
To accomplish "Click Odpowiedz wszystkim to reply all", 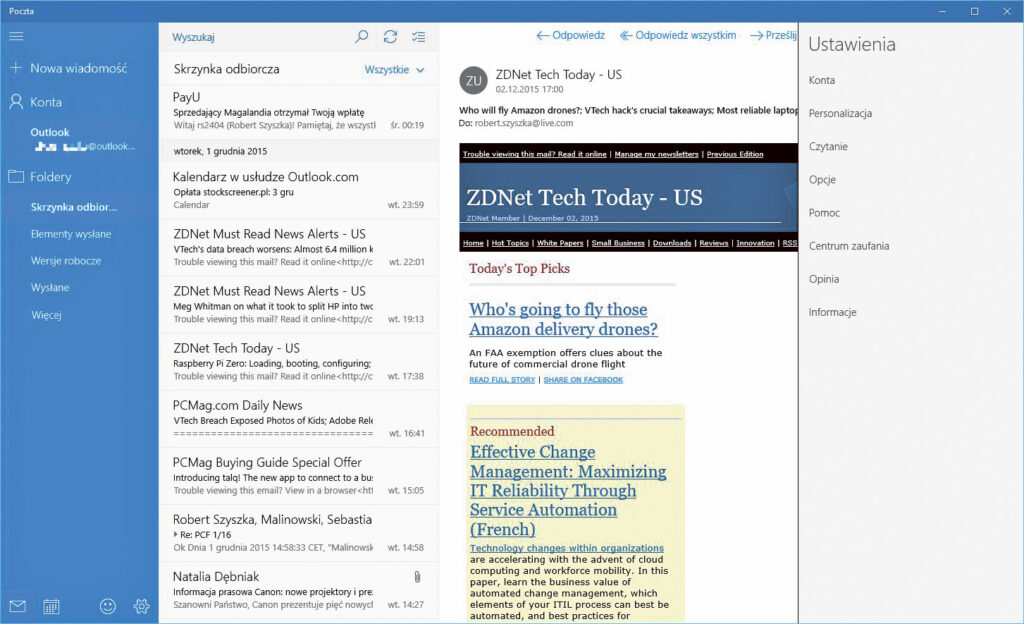I will tap(678, 35).
